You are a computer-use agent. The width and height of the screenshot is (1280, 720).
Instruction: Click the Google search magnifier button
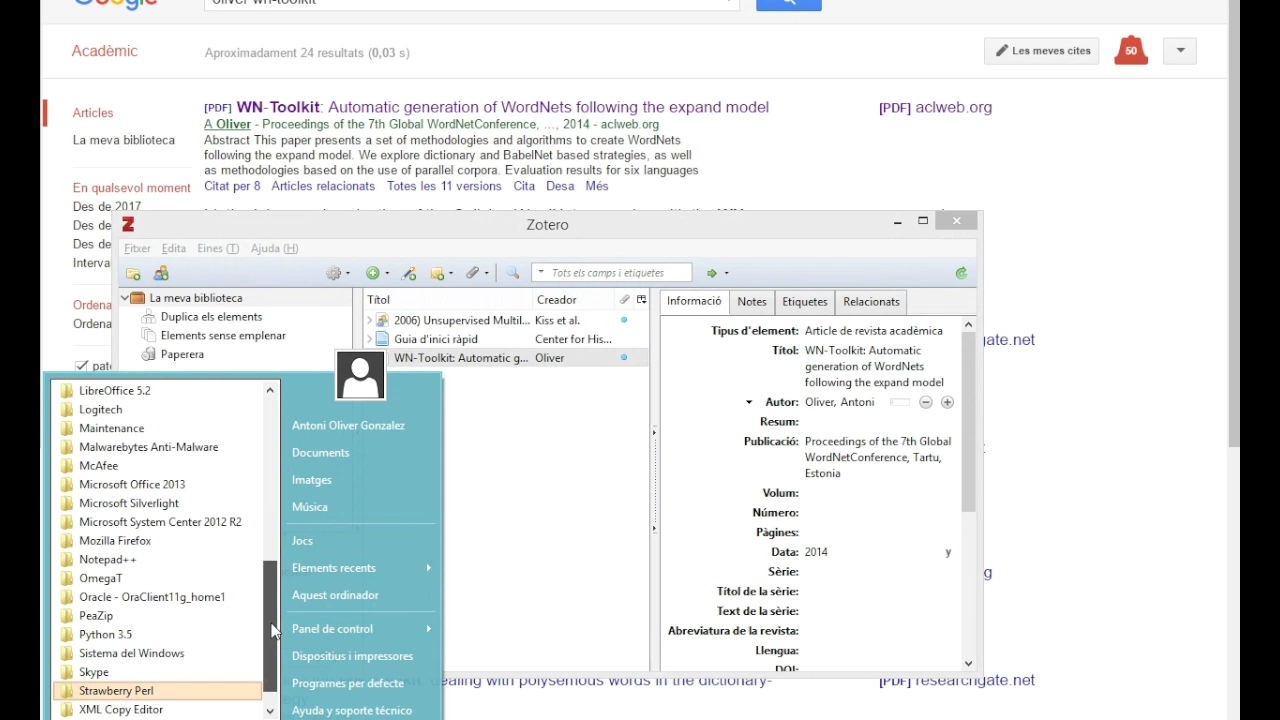pyautogui.click(x=788, y=4)
